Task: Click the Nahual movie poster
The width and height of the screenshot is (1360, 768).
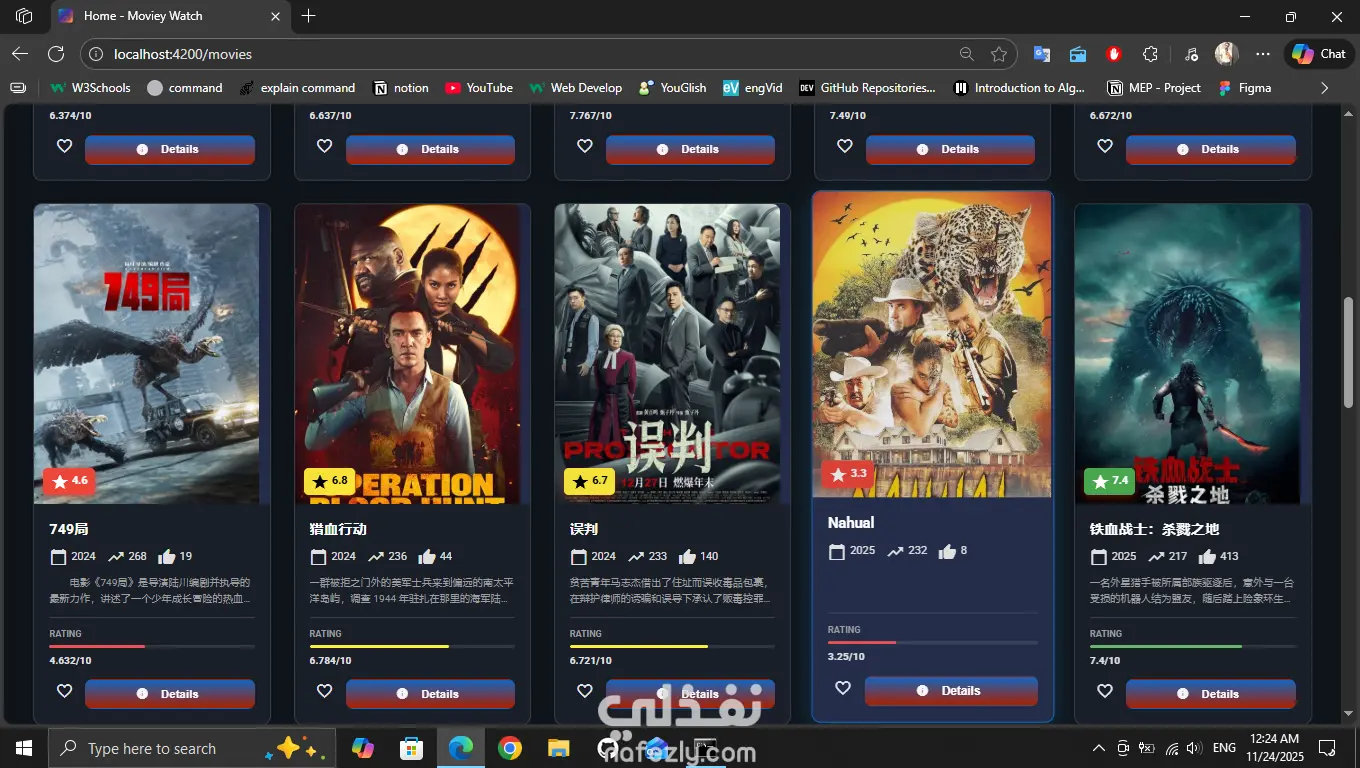Action: 932,344
